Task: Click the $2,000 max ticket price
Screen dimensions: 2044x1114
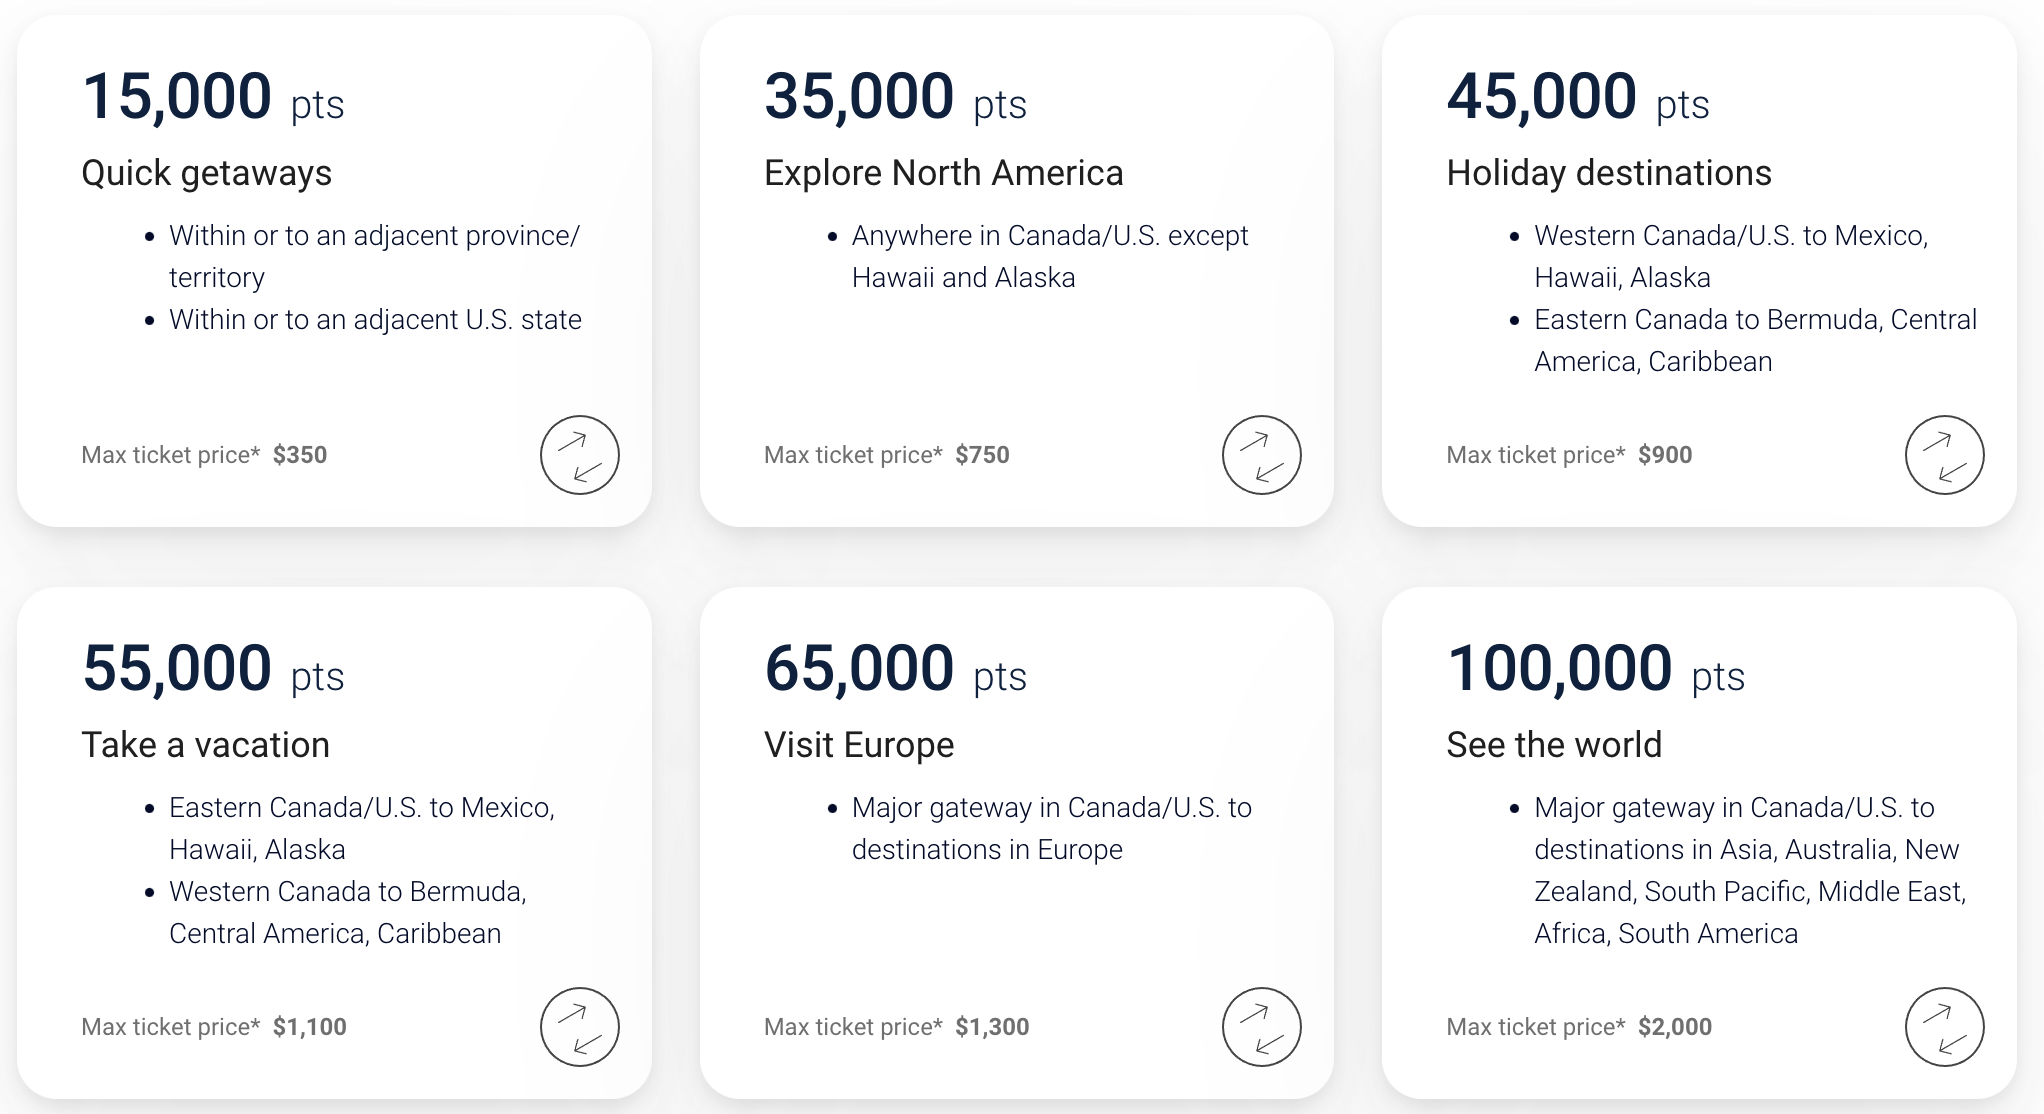Action: click(x=1674, y=1026)
